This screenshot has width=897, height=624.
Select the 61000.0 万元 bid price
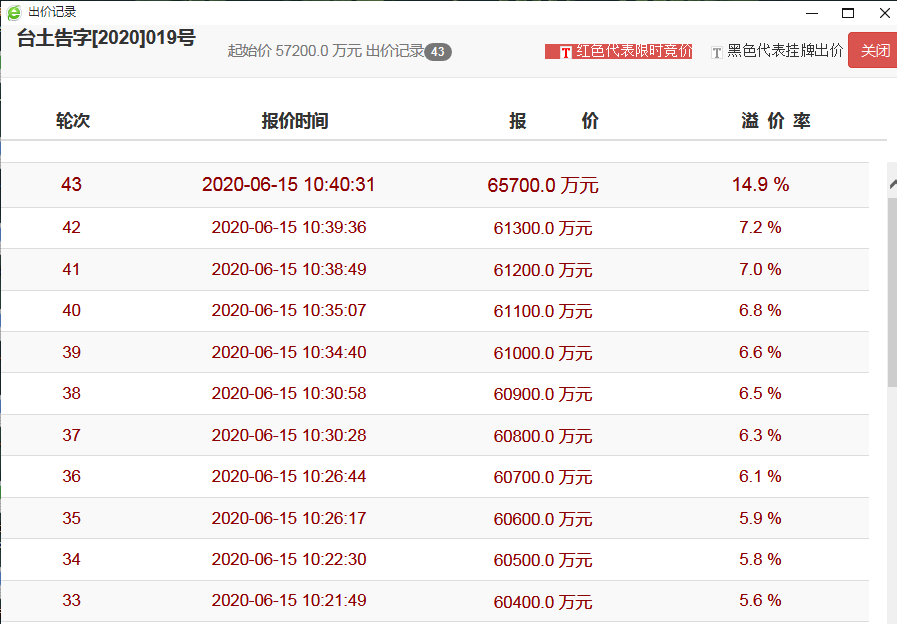point(543,352)
